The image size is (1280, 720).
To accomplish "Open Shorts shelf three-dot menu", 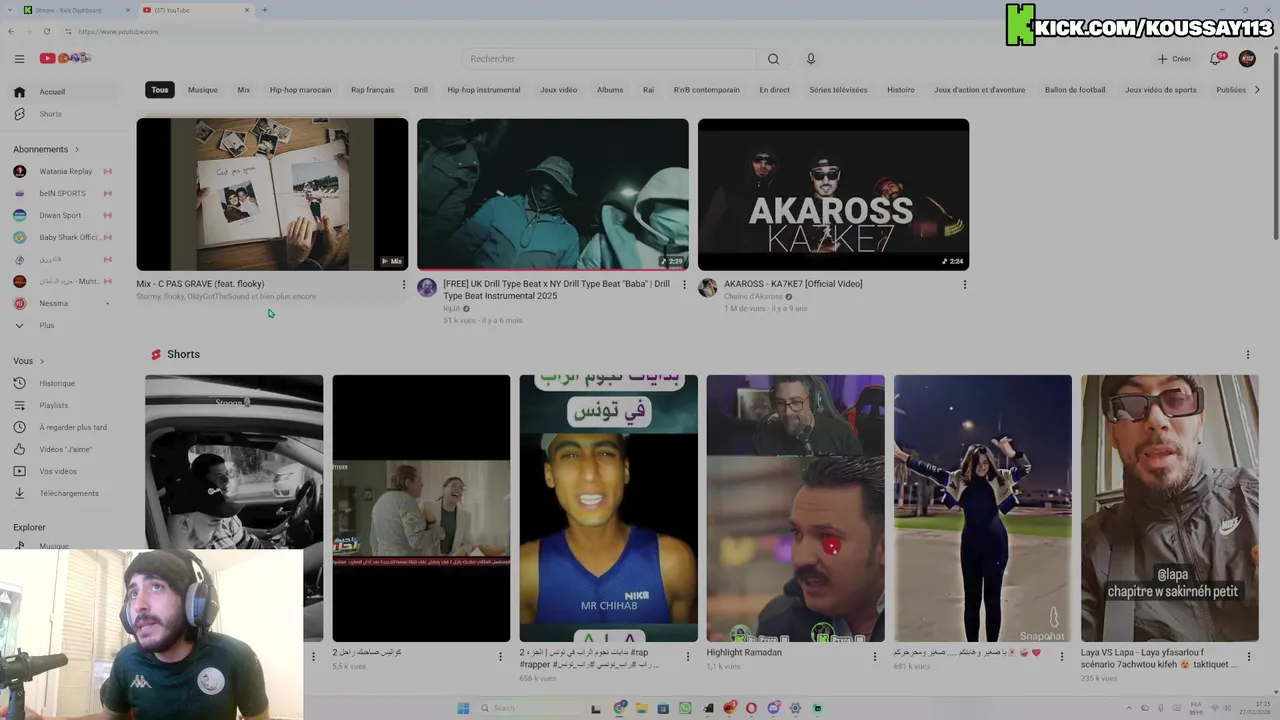I will [x=1248, y=354].
